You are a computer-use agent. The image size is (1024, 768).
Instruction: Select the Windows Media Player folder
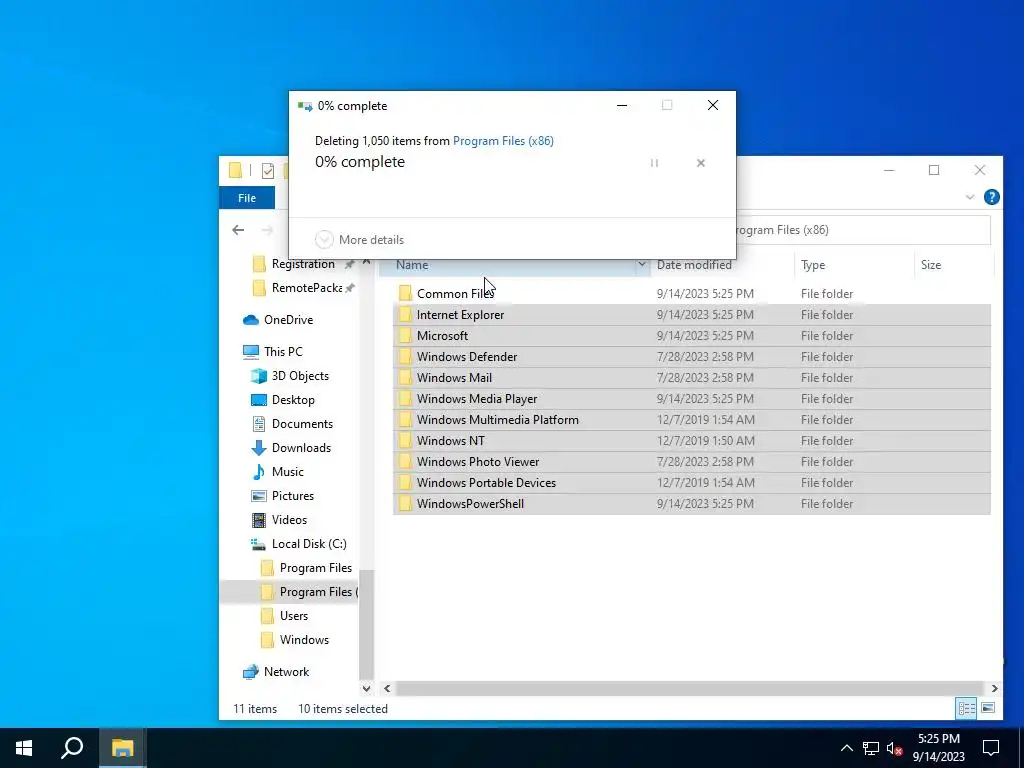coord(692,398)
